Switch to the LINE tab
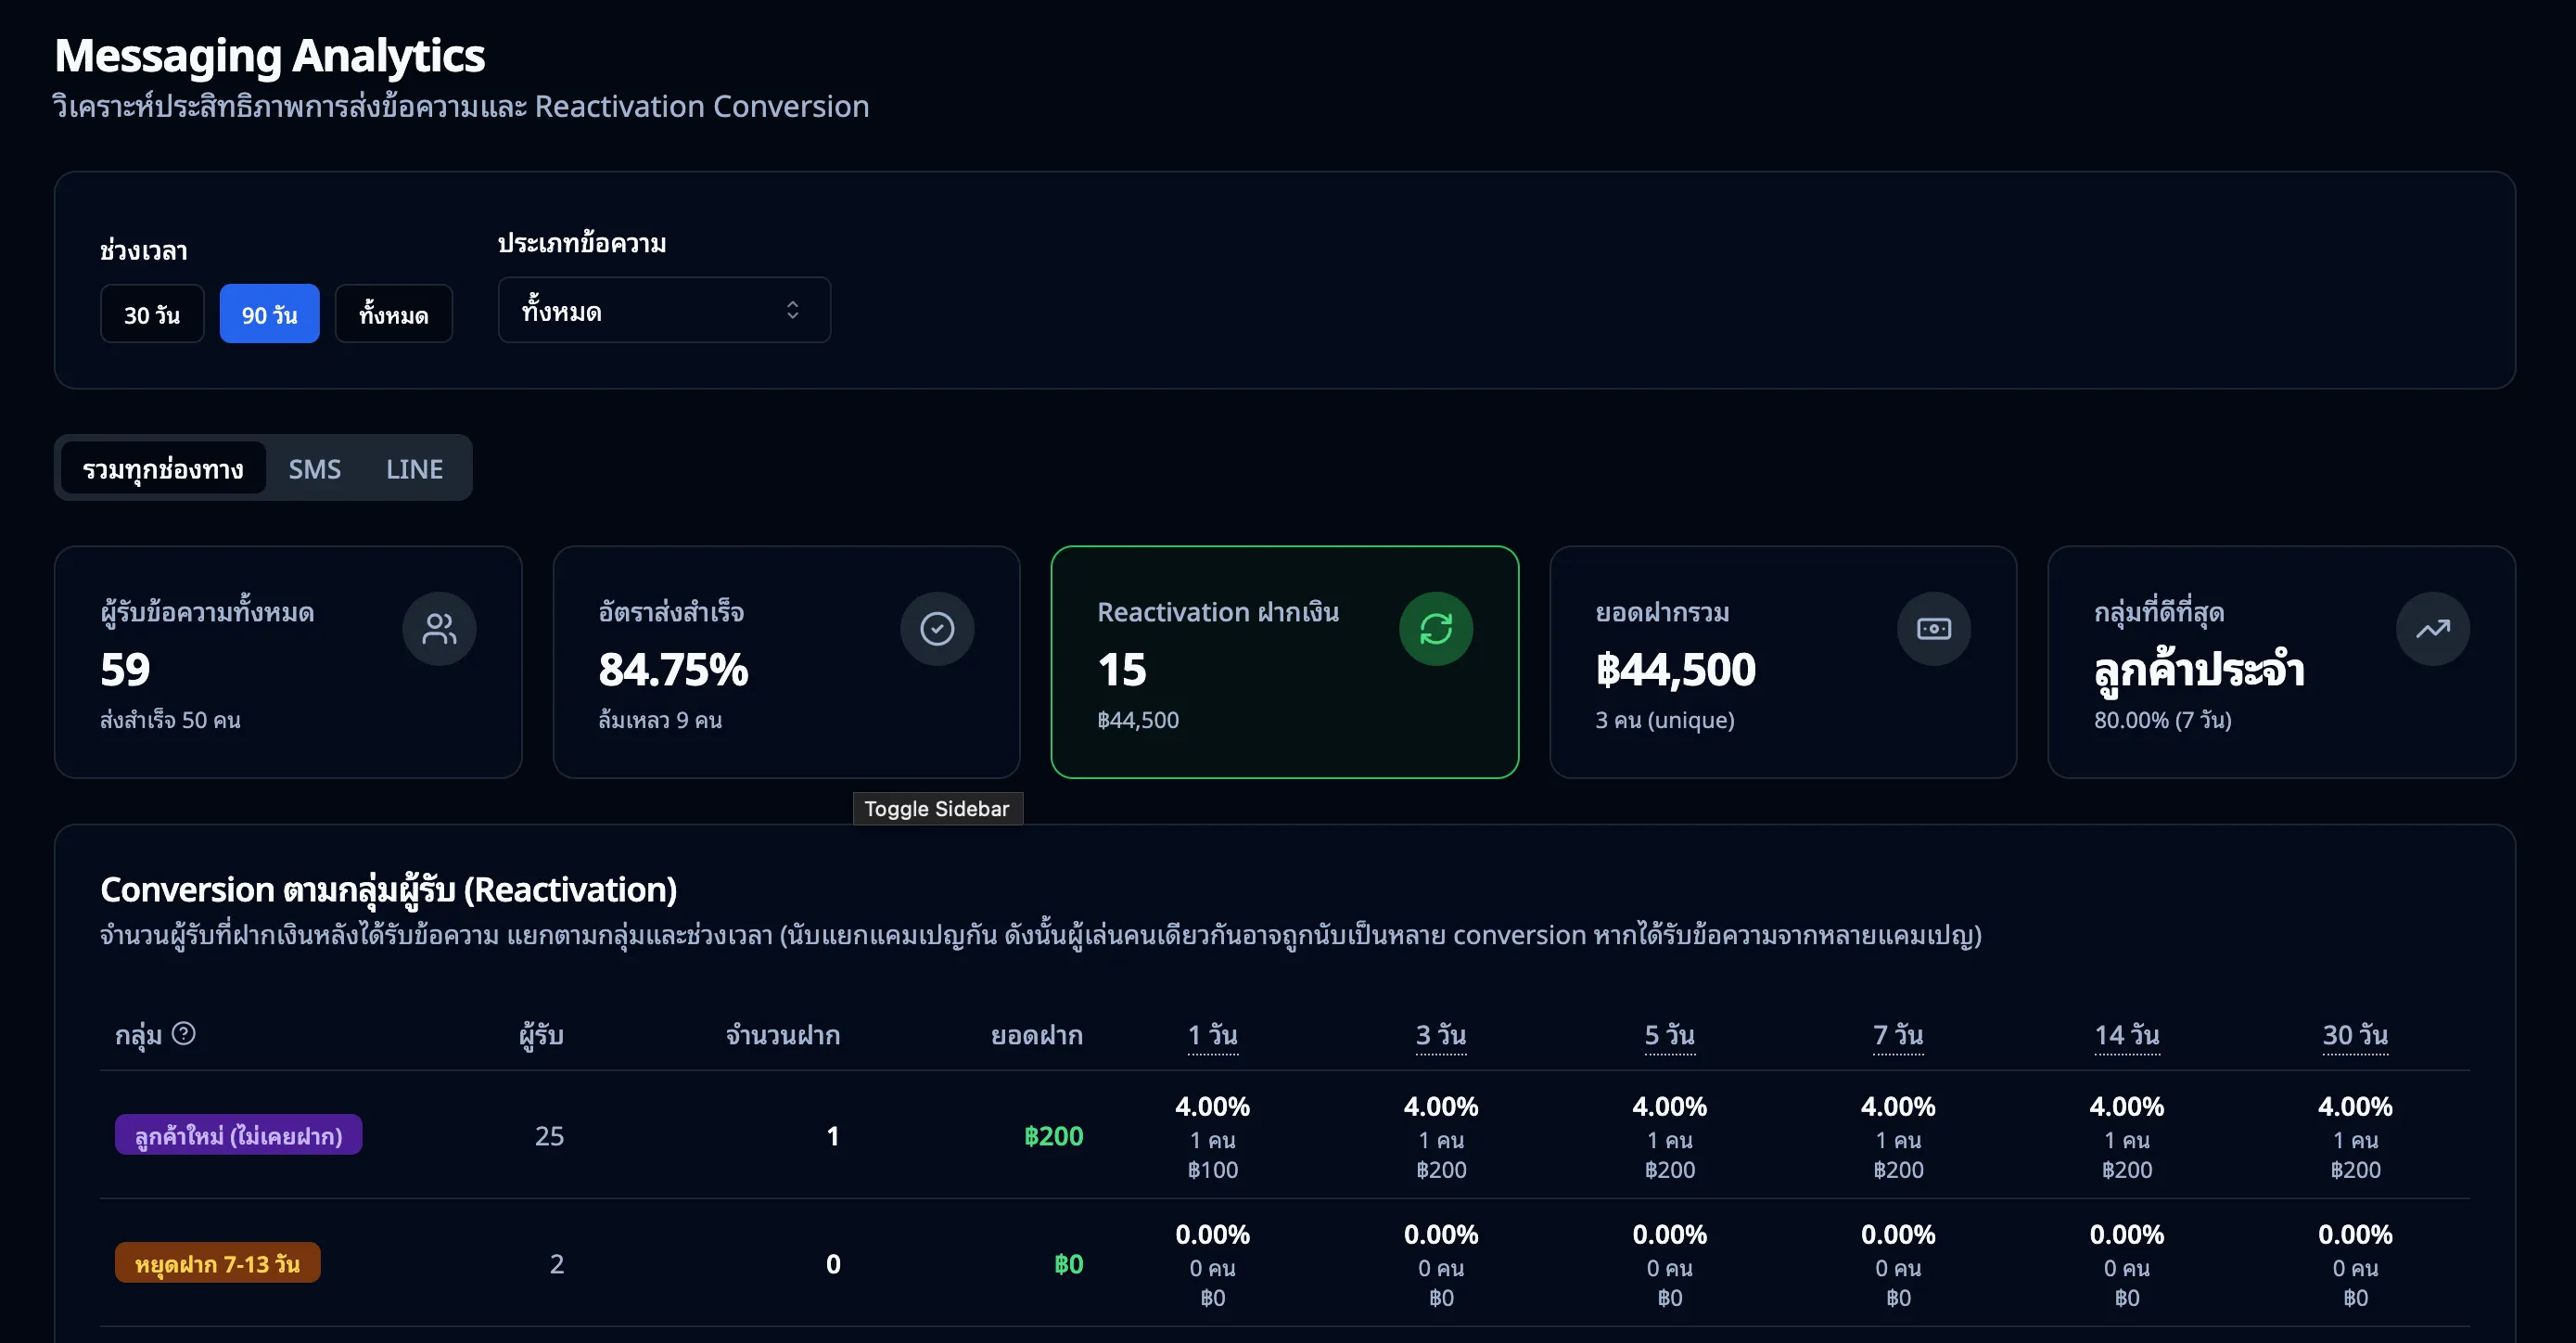Image resolution: width=2576 pixels, height=1343 pixels. [x=414, y=469]
